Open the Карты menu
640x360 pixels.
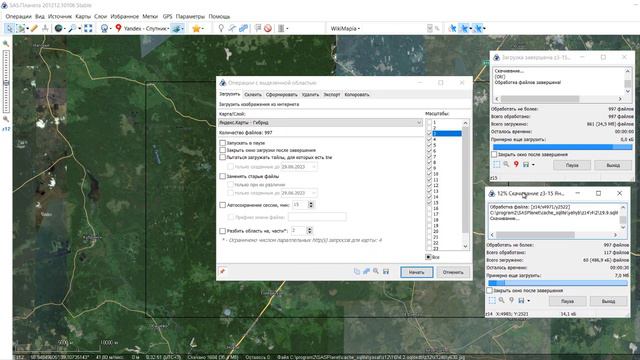tap(83, 16)
